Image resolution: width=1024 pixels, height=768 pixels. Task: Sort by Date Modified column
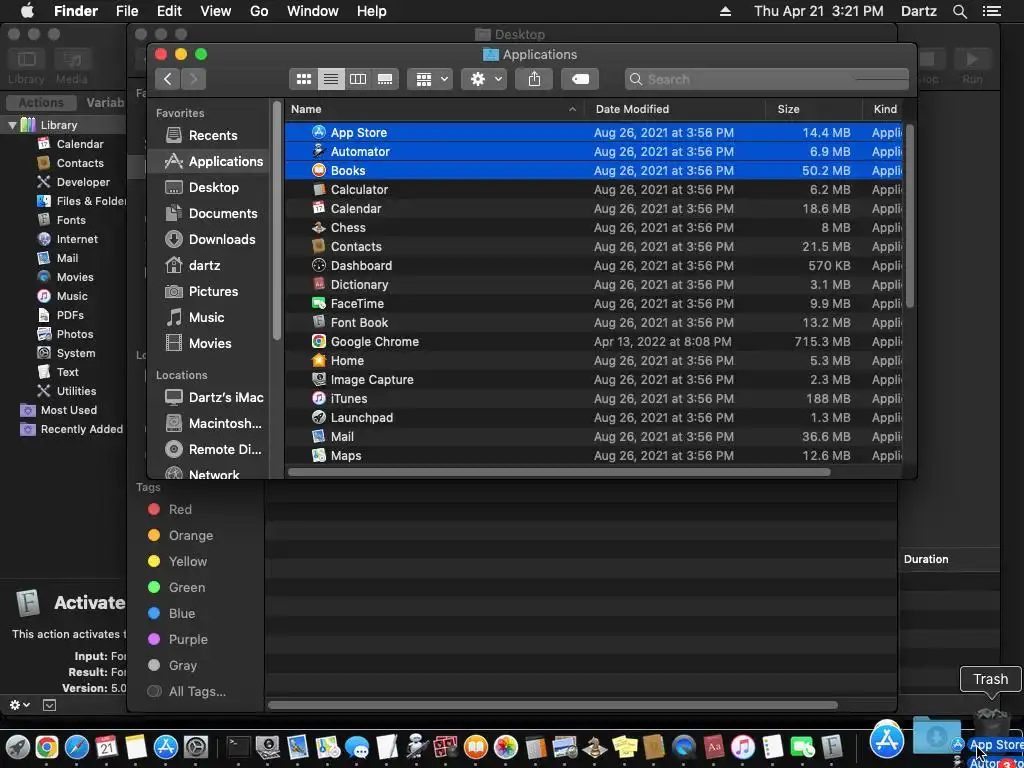675,109
